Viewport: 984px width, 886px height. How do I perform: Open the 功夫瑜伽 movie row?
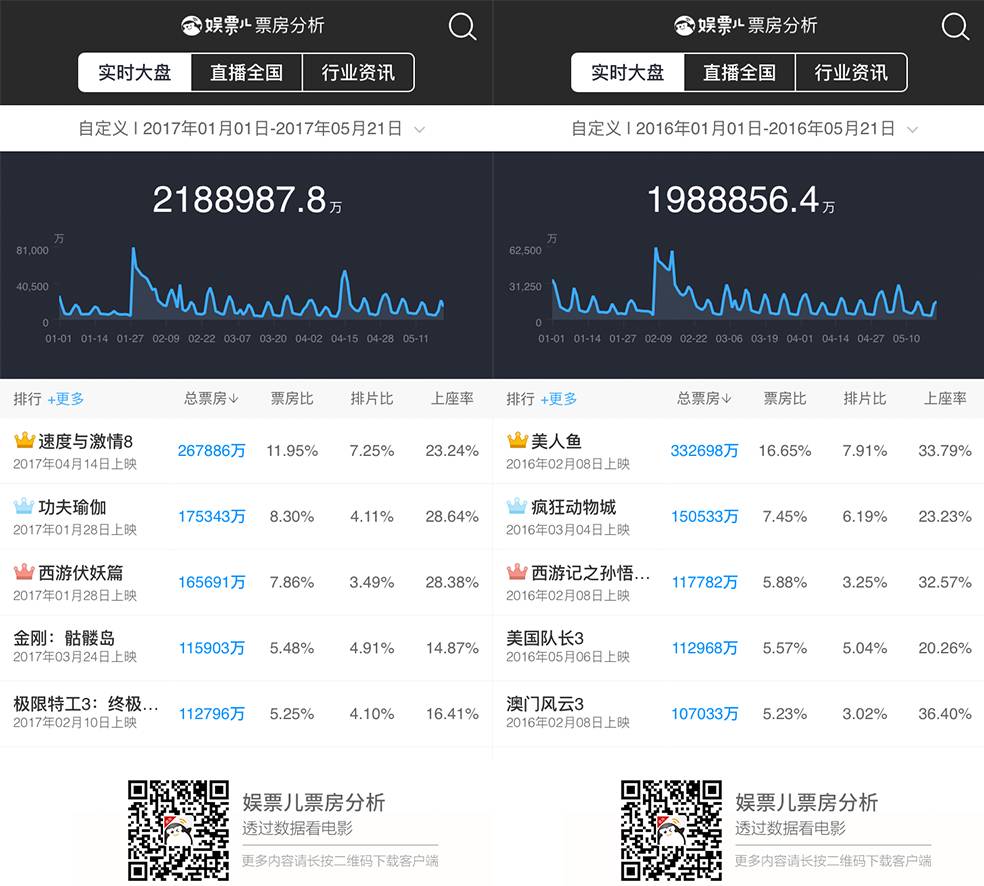(x=246, y=516)
